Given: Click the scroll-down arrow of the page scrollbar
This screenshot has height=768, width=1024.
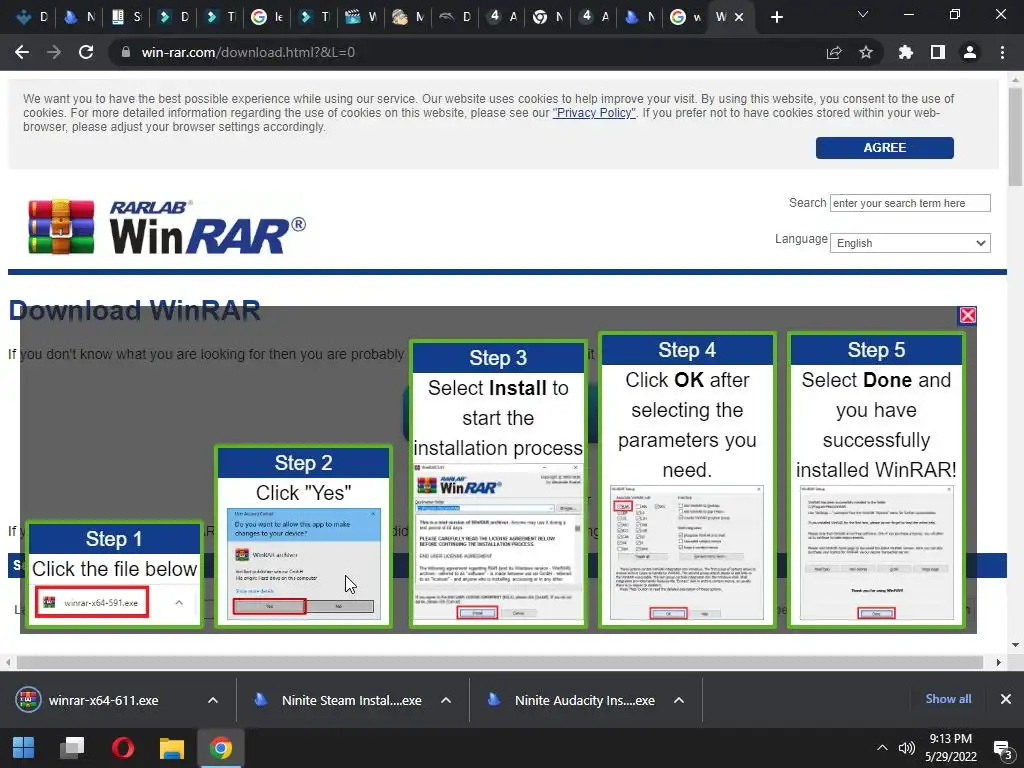Looking at the screenshot, I should click(x=1015, y=645).
